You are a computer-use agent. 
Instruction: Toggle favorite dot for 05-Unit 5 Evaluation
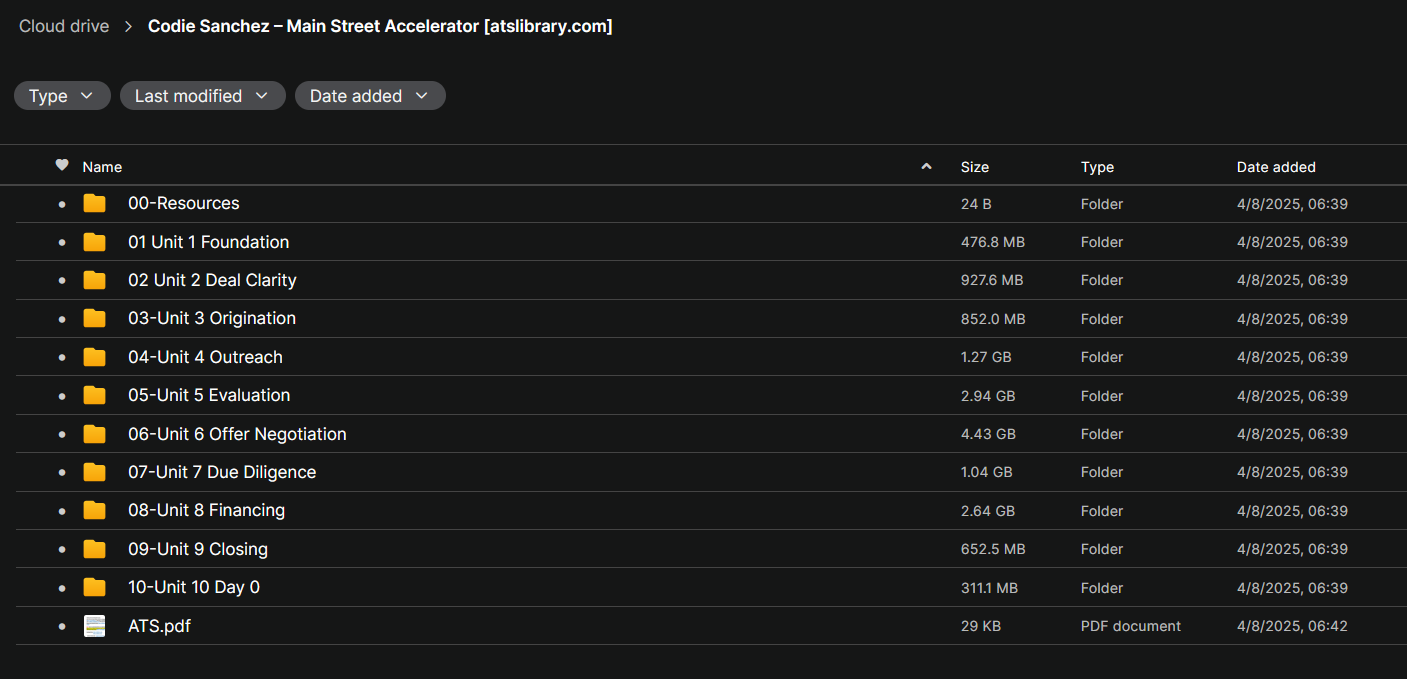[x=62, y=396]
